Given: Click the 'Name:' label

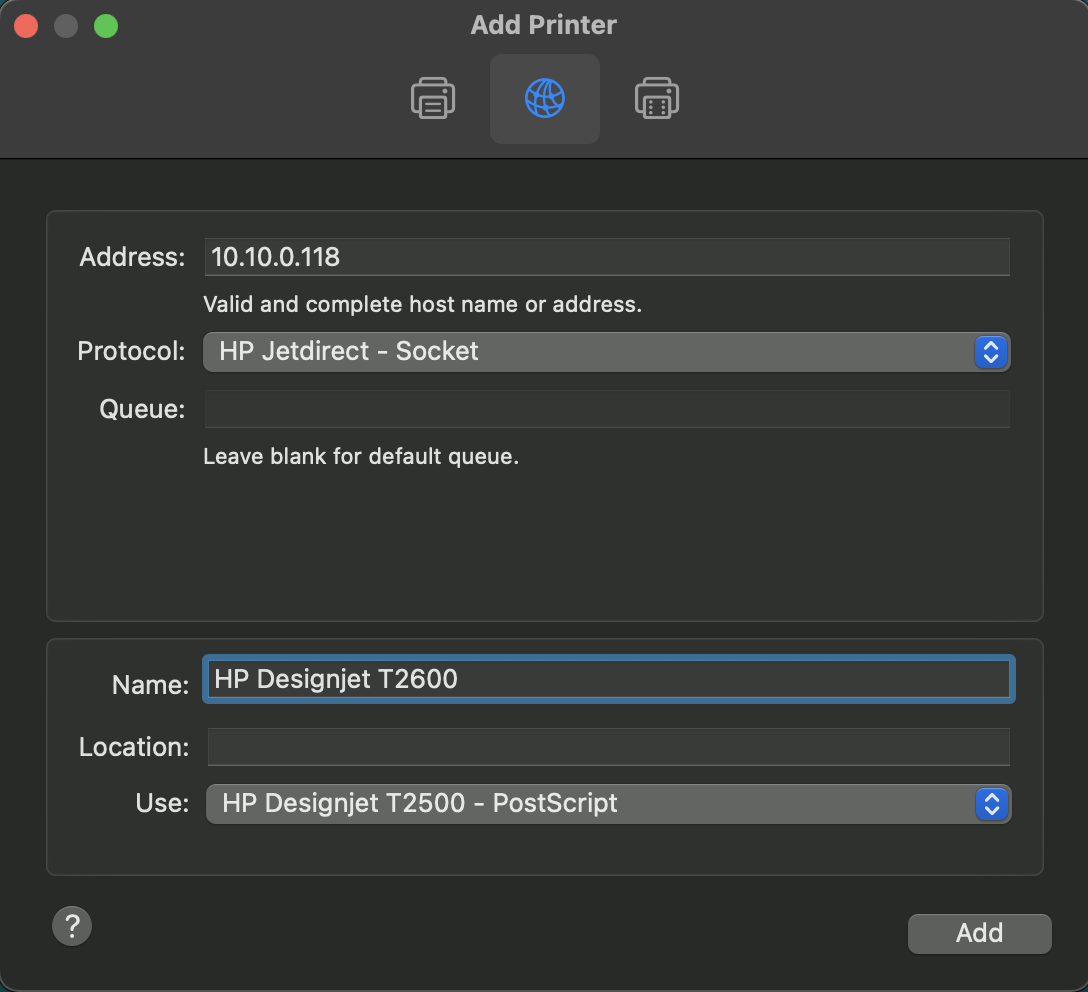Looking at the screenshot, I should click(151, 685).
